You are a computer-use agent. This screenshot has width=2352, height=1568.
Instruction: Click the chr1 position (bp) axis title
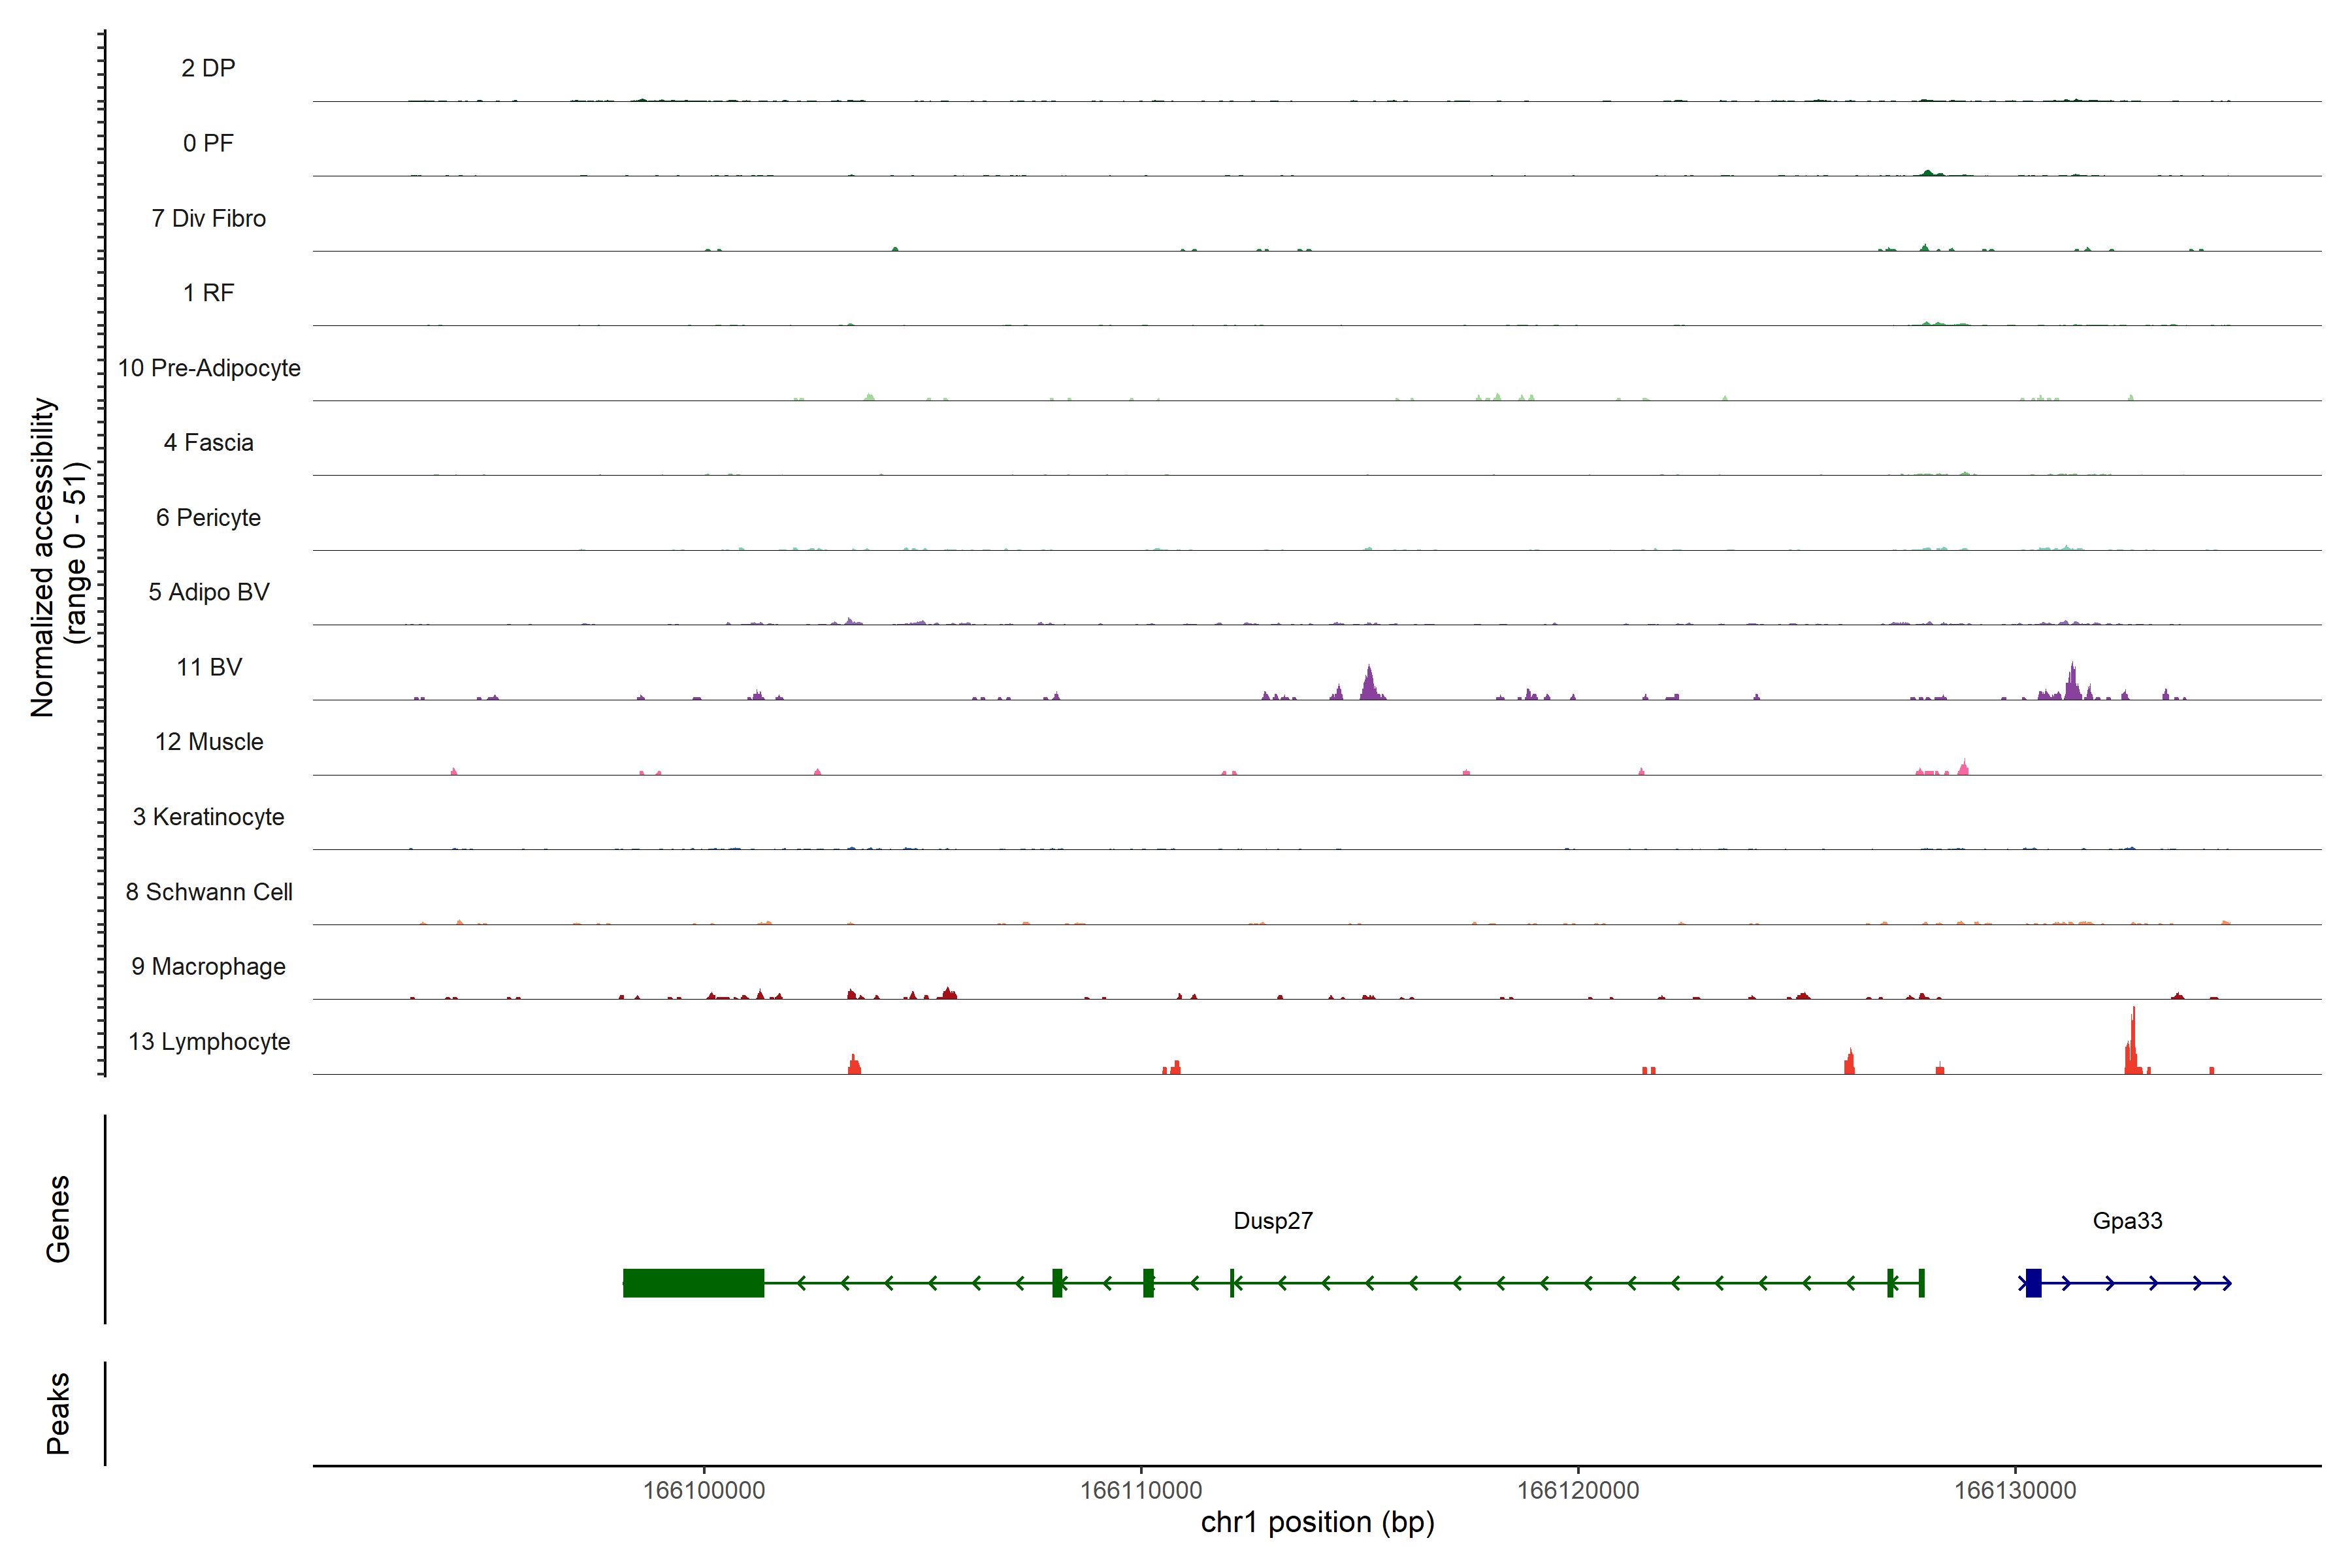coord(1317,1522)
